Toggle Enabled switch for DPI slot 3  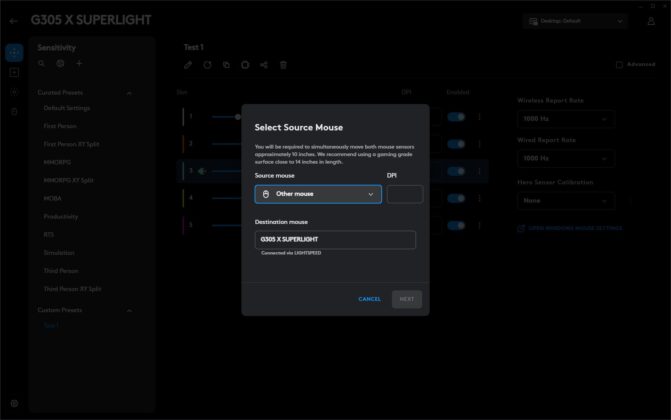coord(456,171)
